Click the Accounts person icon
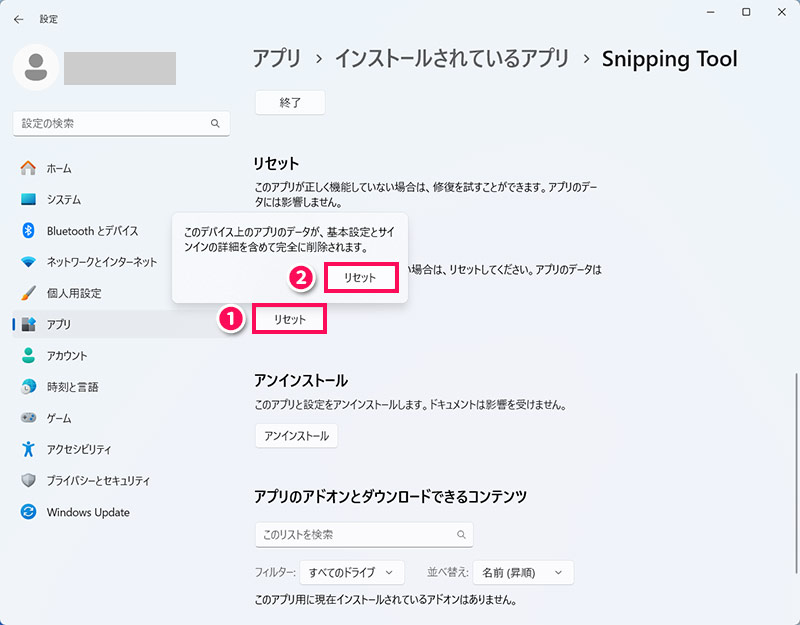This screenshot has width=800, height=625. tap(28, 356)
